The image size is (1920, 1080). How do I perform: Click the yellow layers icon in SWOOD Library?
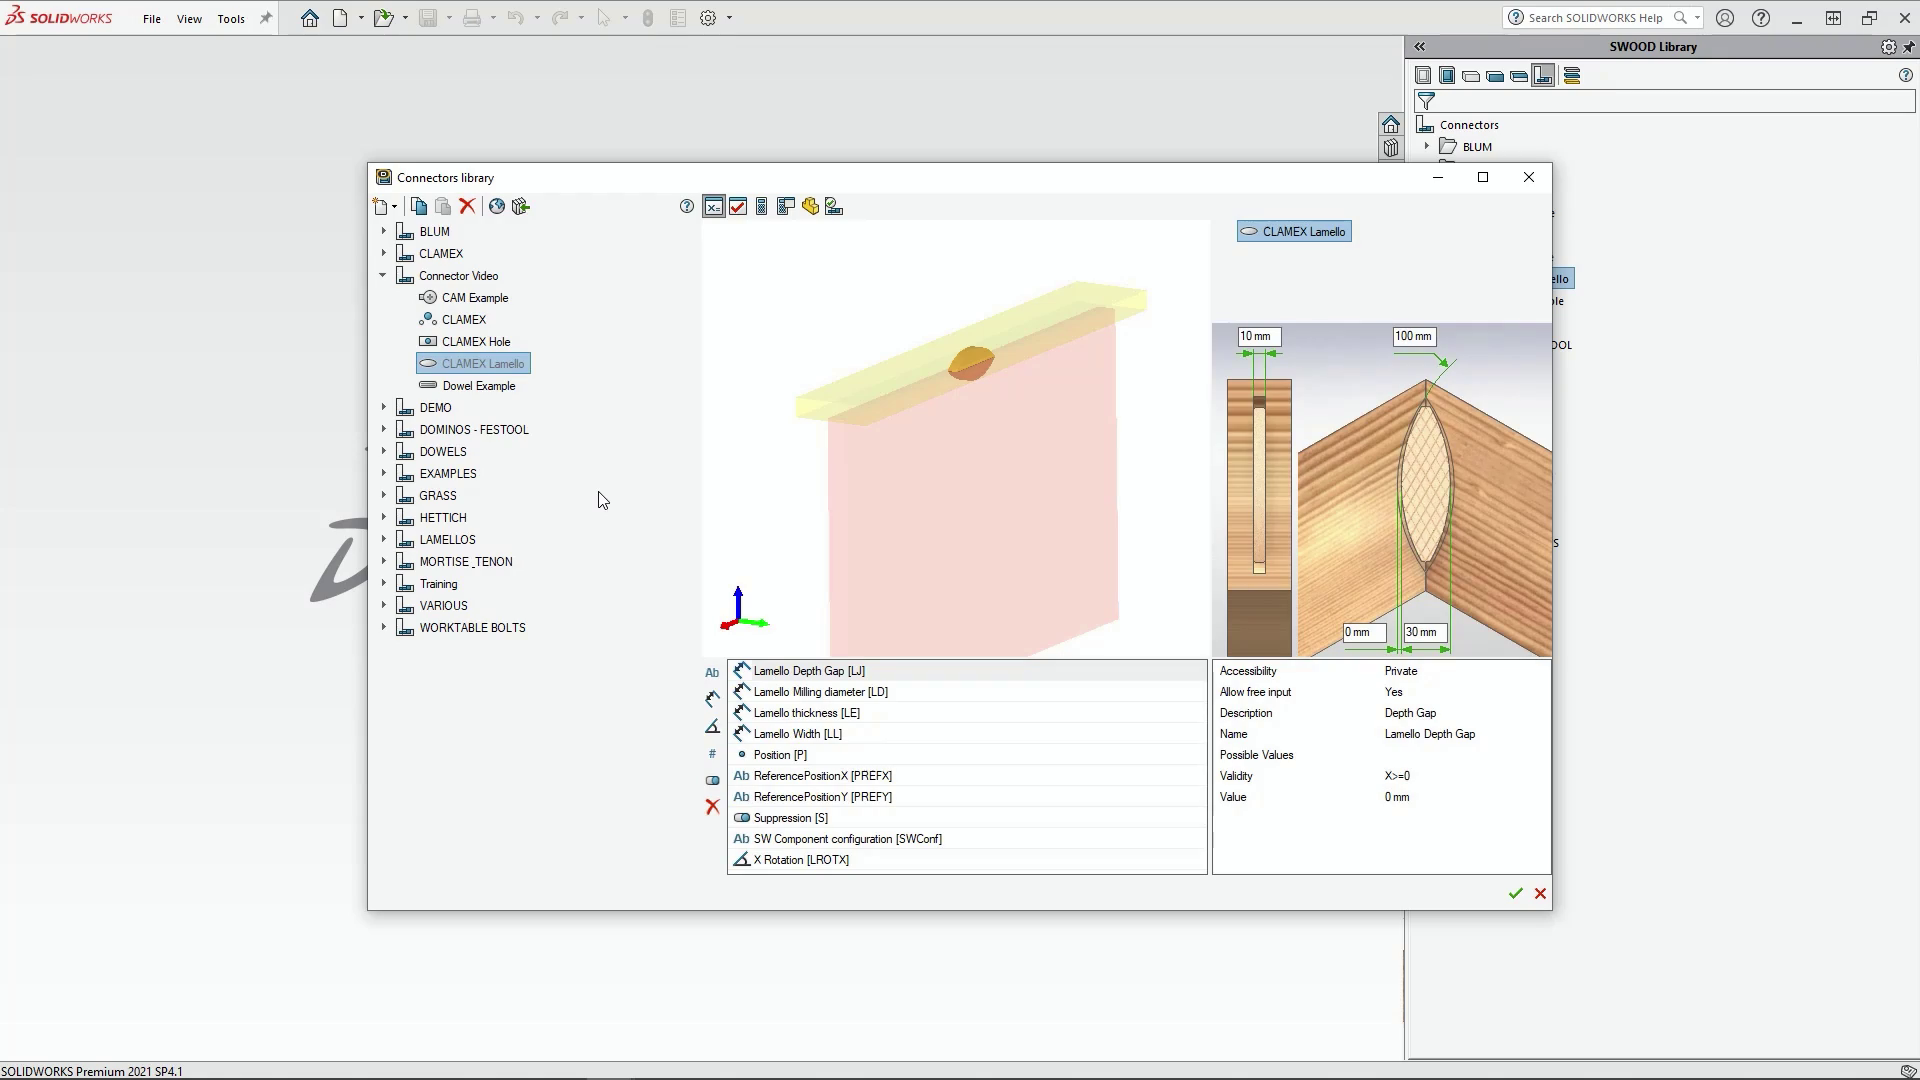click(x=1571, y=76)
